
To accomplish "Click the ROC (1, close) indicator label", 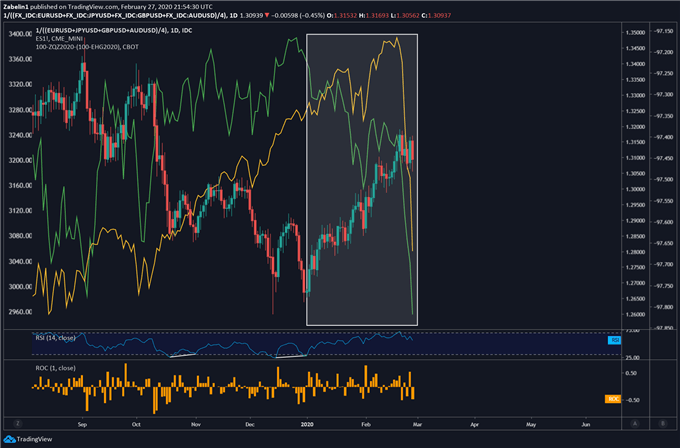I will [55, 368].
